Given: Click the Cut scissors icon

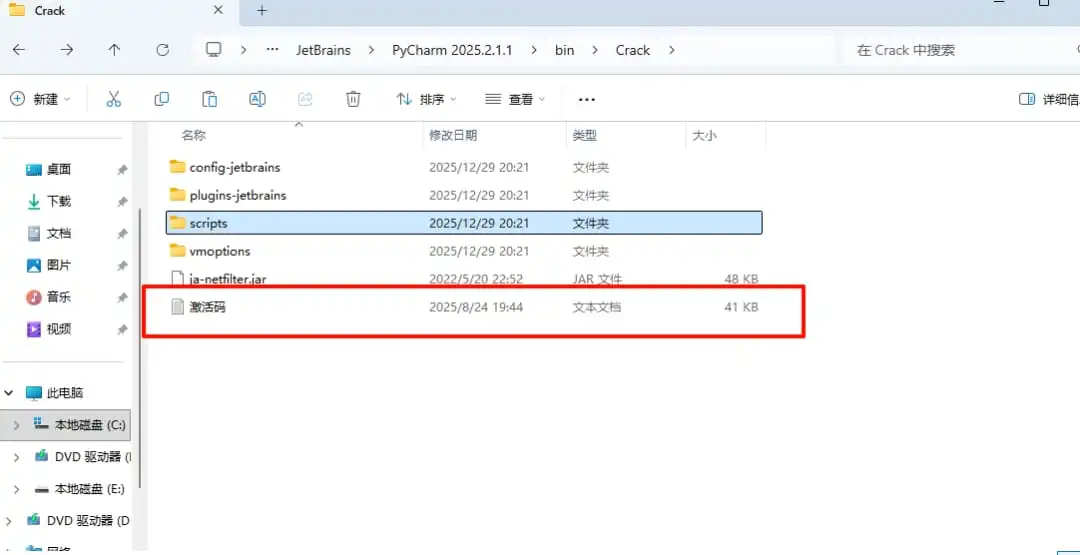Looking at the screenshot, I should coord(114,99).
